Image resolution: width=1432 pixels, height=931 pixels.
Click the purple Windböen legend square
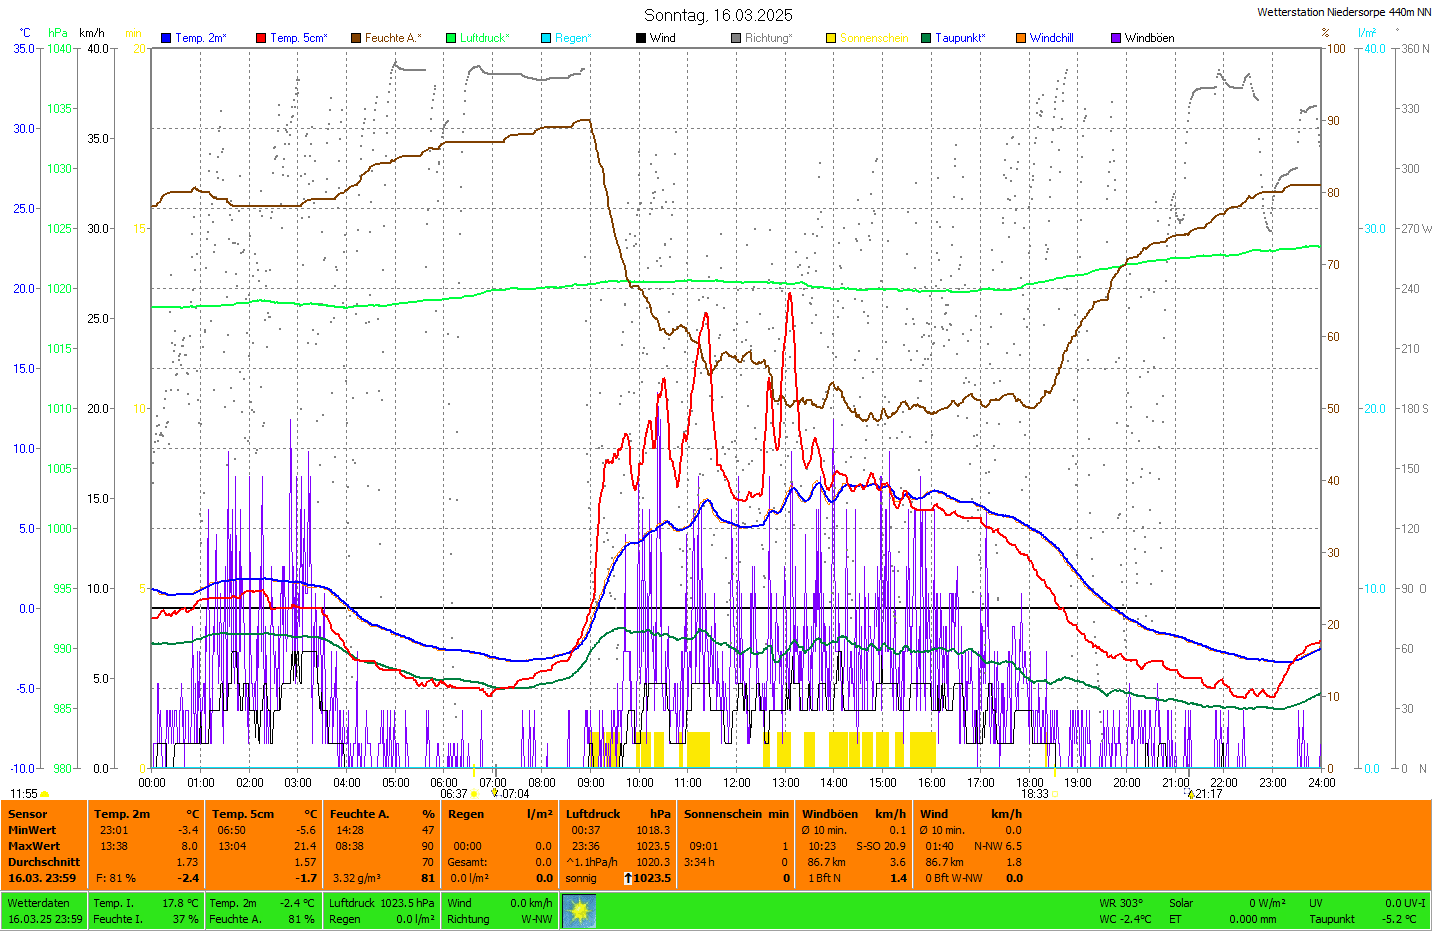click(1116, 38)
